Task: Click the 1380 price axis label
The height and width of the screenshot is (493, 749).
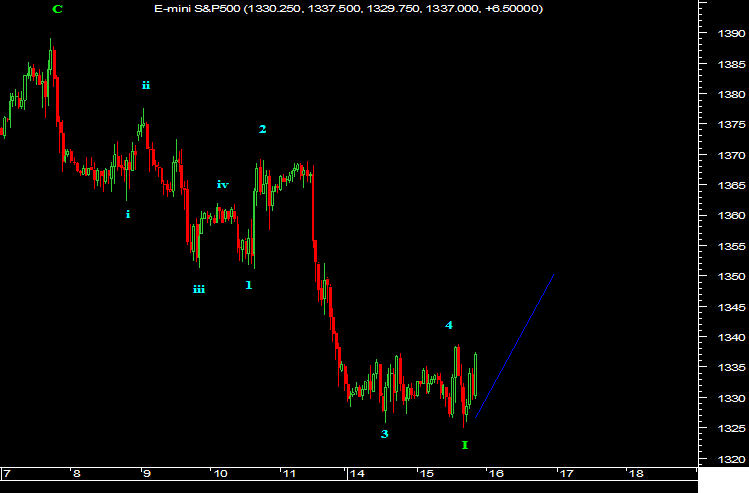Action: coord(731,94)
